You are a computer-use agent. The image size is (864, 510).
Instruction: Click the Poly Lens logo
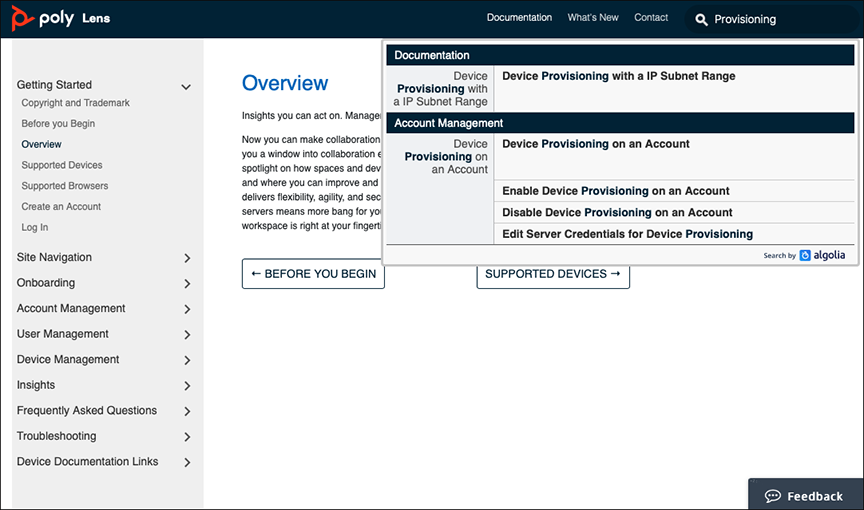[x=62, y=19]
